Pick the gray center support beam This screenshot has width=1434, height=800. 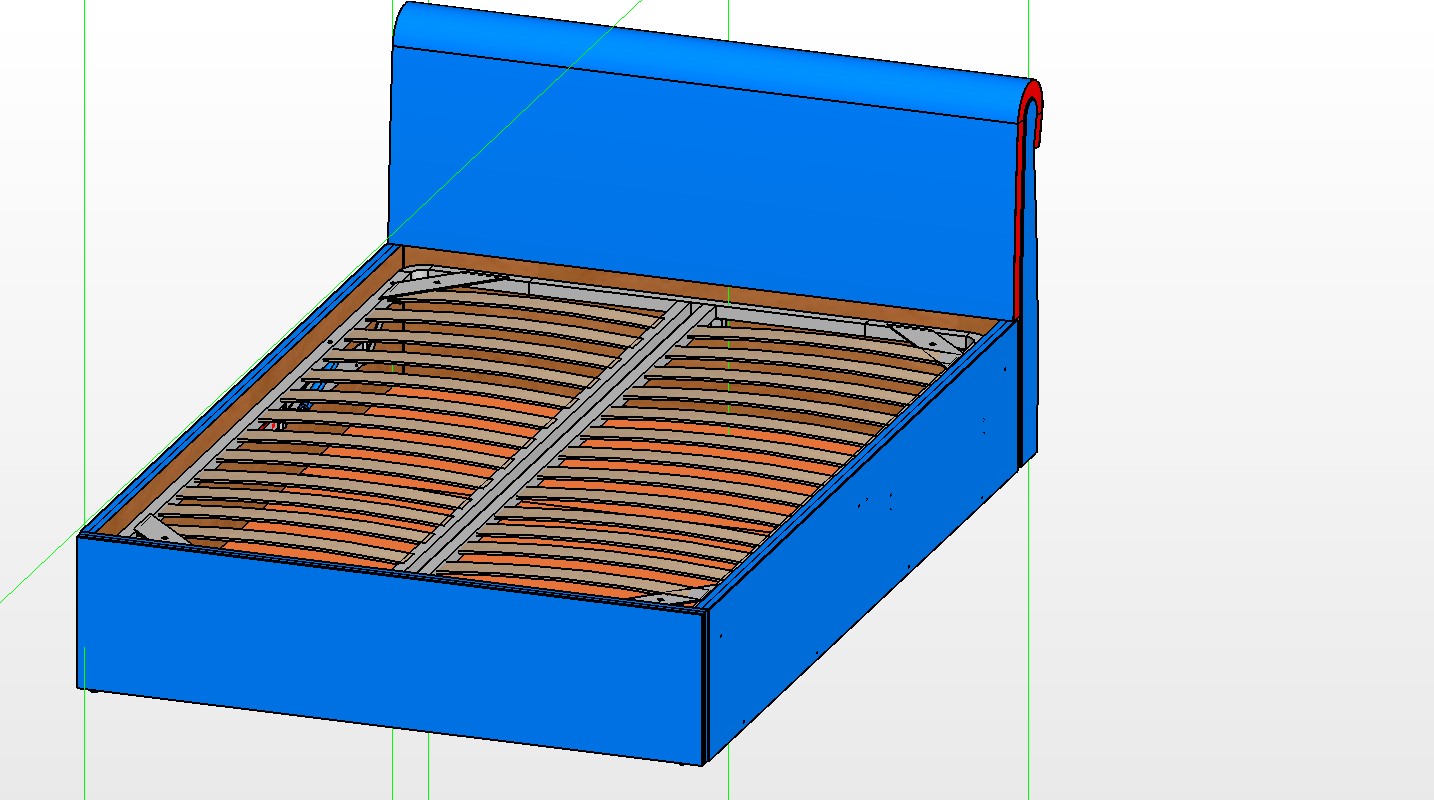560,430
